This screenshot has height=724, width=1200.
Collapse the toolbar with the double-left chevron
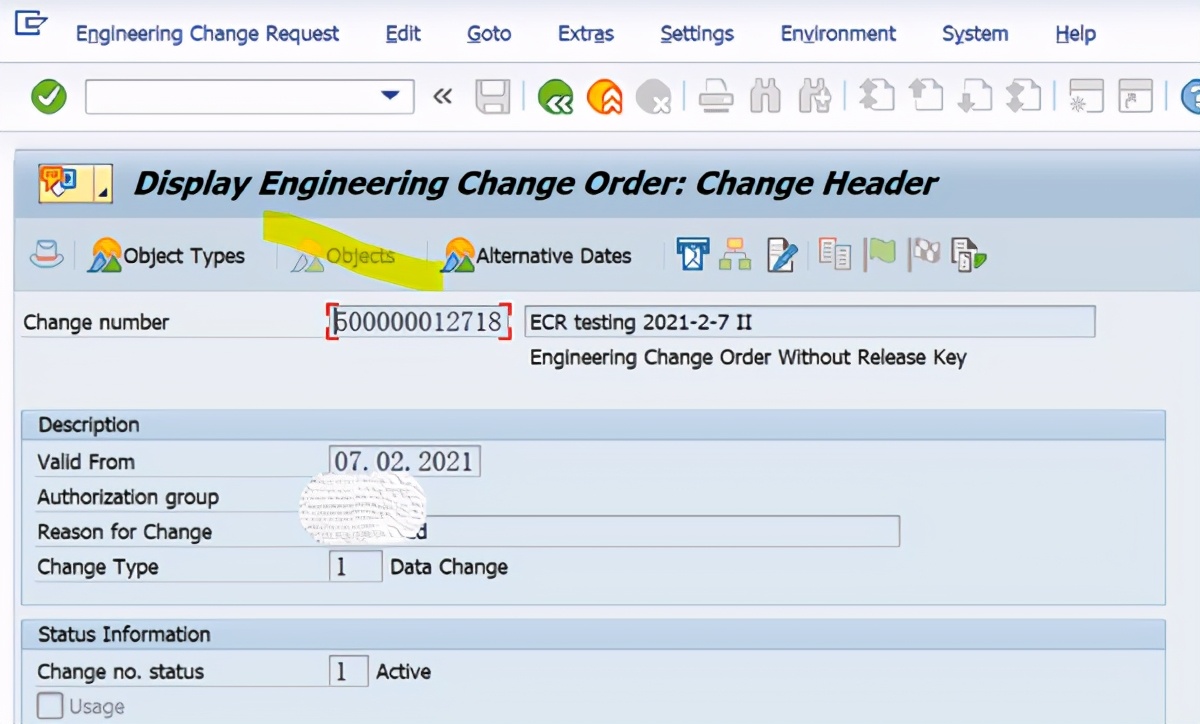point(443,96)
